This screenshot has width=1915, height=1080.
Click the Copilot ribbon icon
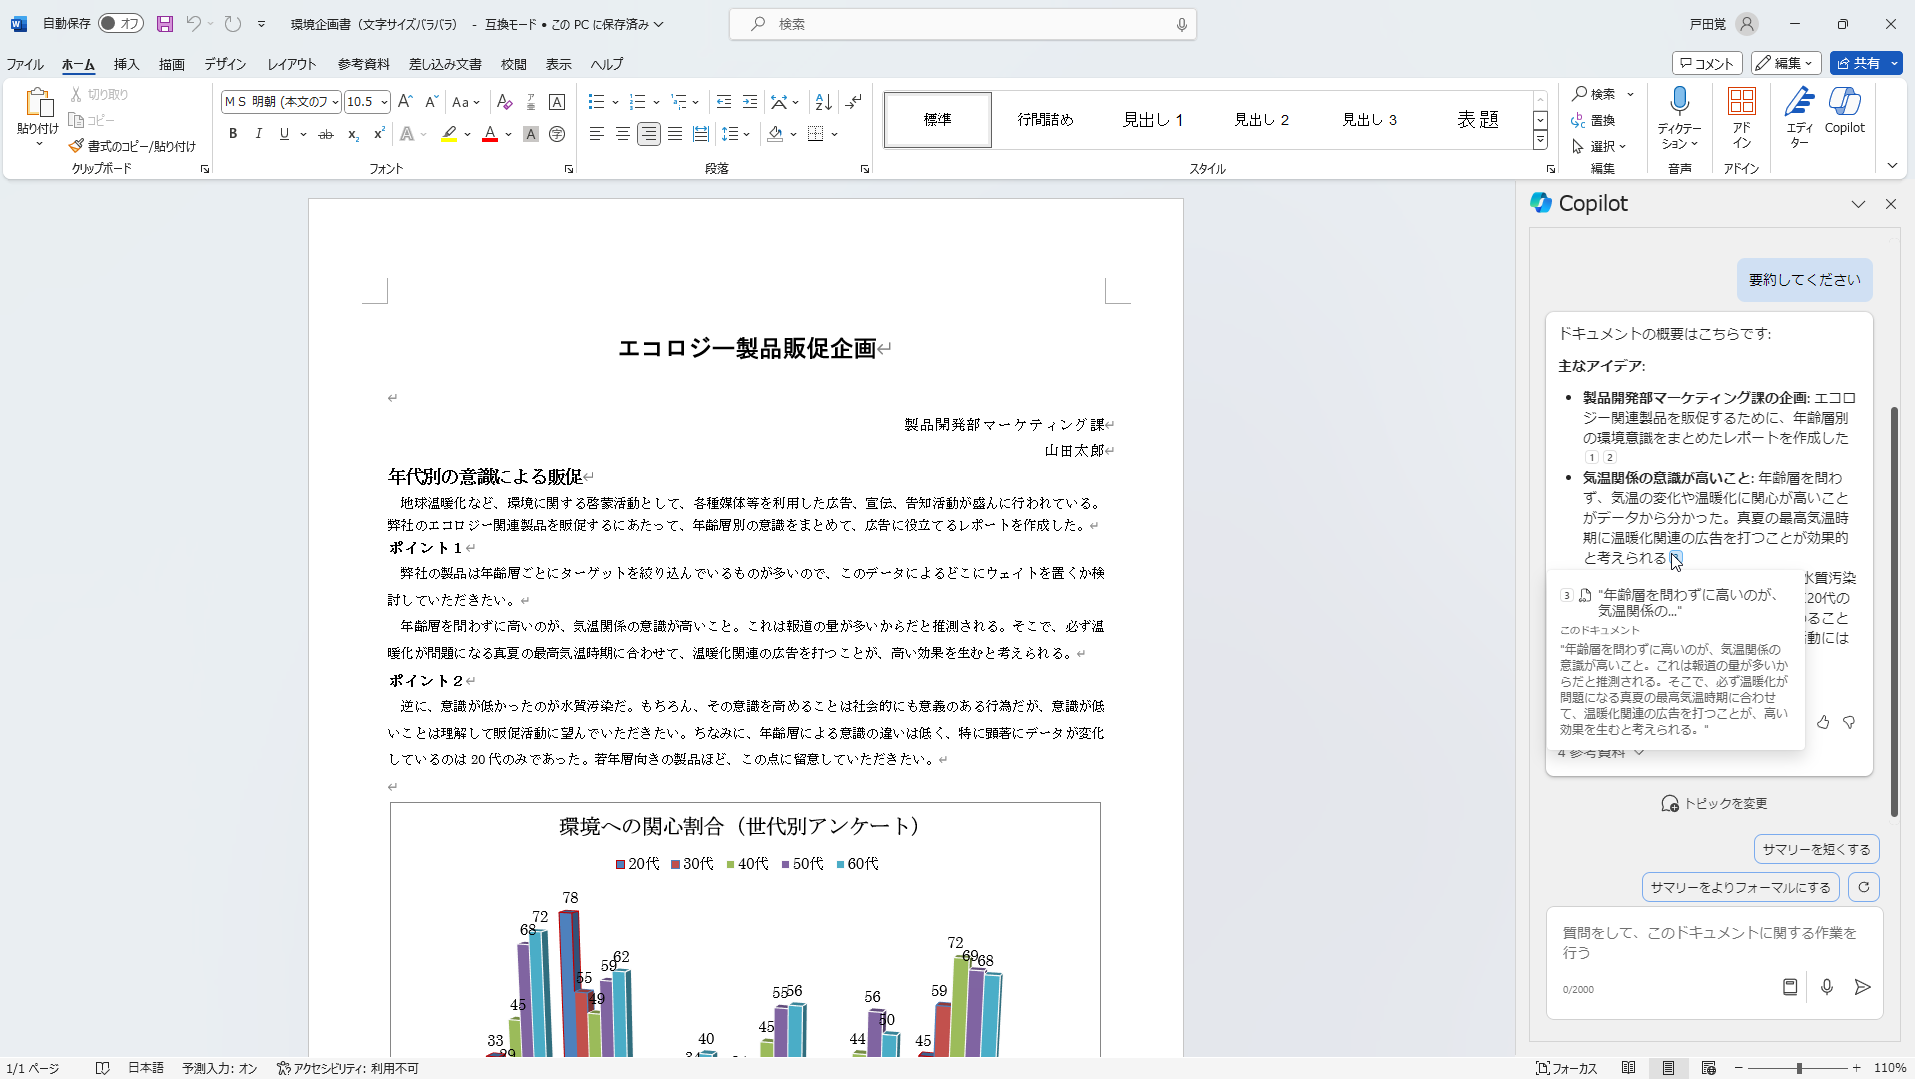(x=1845, y=111)
